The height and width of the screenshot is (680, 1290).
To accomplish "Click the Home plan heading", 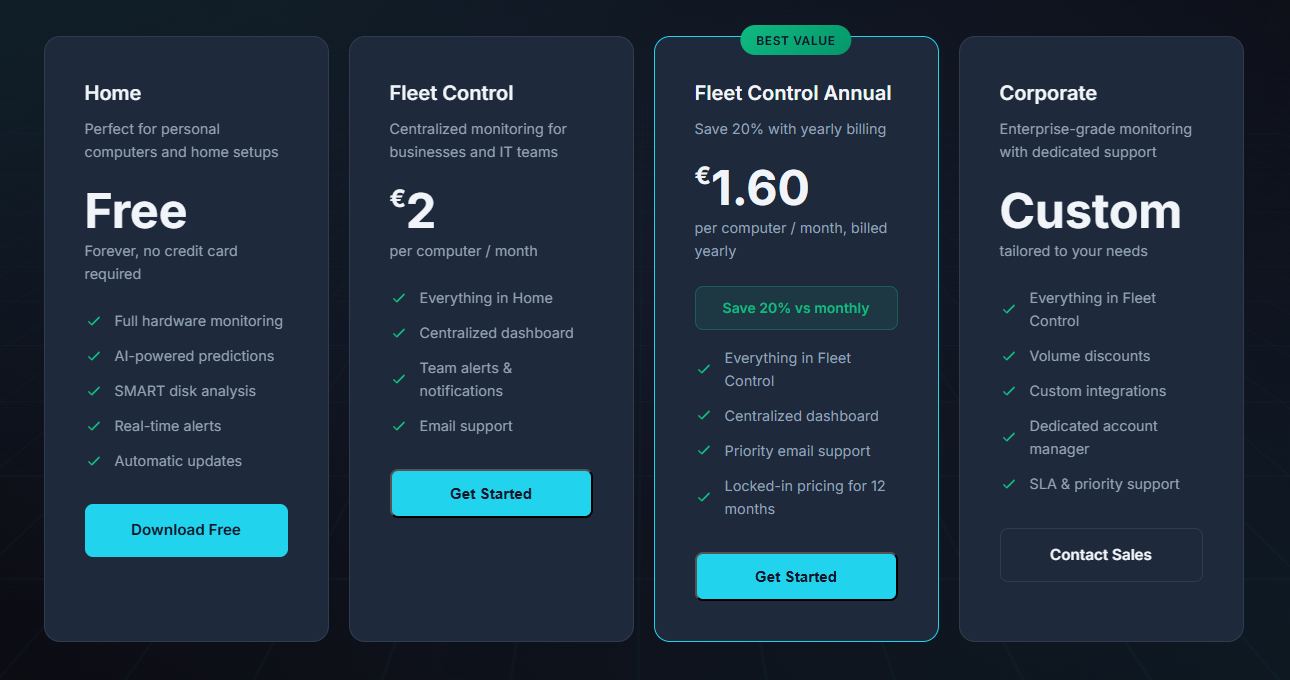I will [x=113, y=93].
